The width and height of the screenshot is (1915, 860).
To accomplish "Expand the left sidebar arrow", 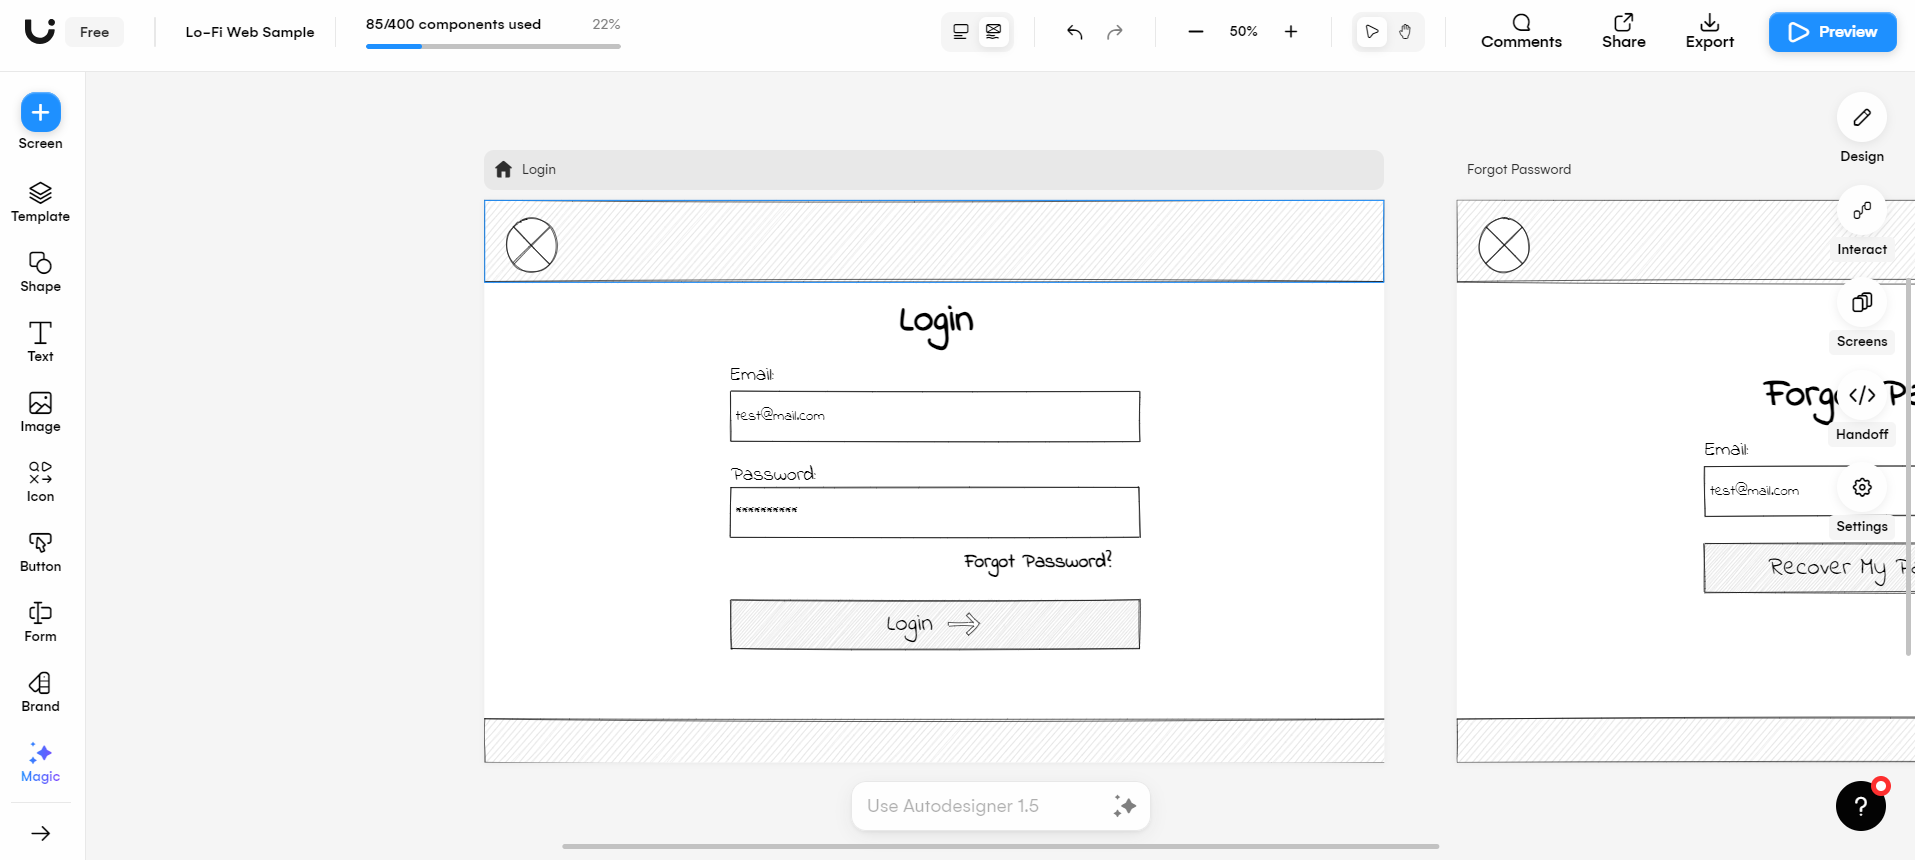I will click(x=40, y=833).
